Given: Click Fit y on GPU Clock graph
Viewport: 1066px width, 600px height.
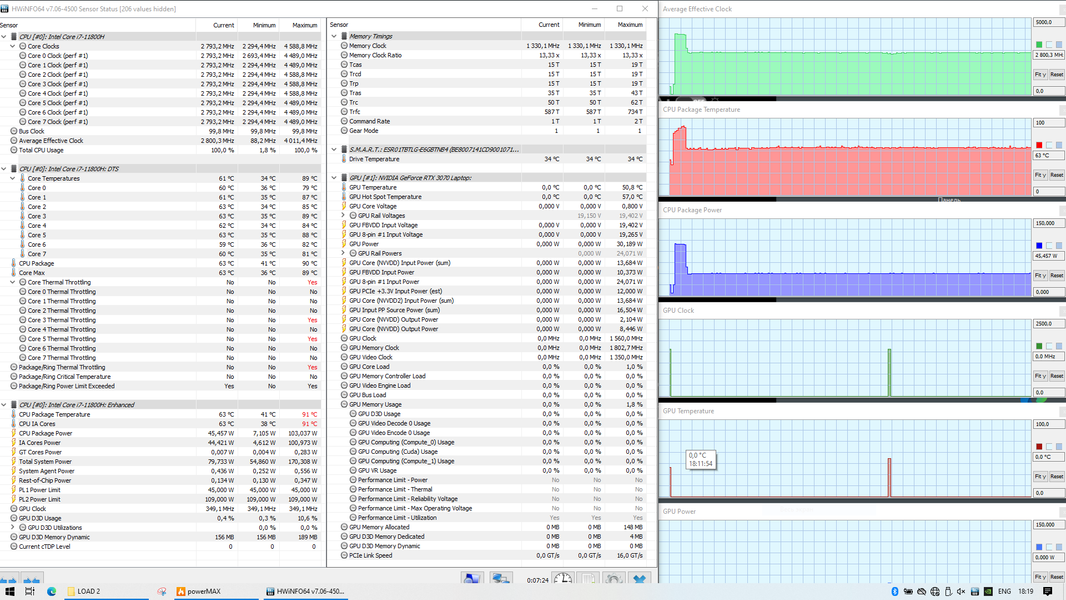Looking at the screenshot, I should pyautogui.click(x=1040, y=376).
